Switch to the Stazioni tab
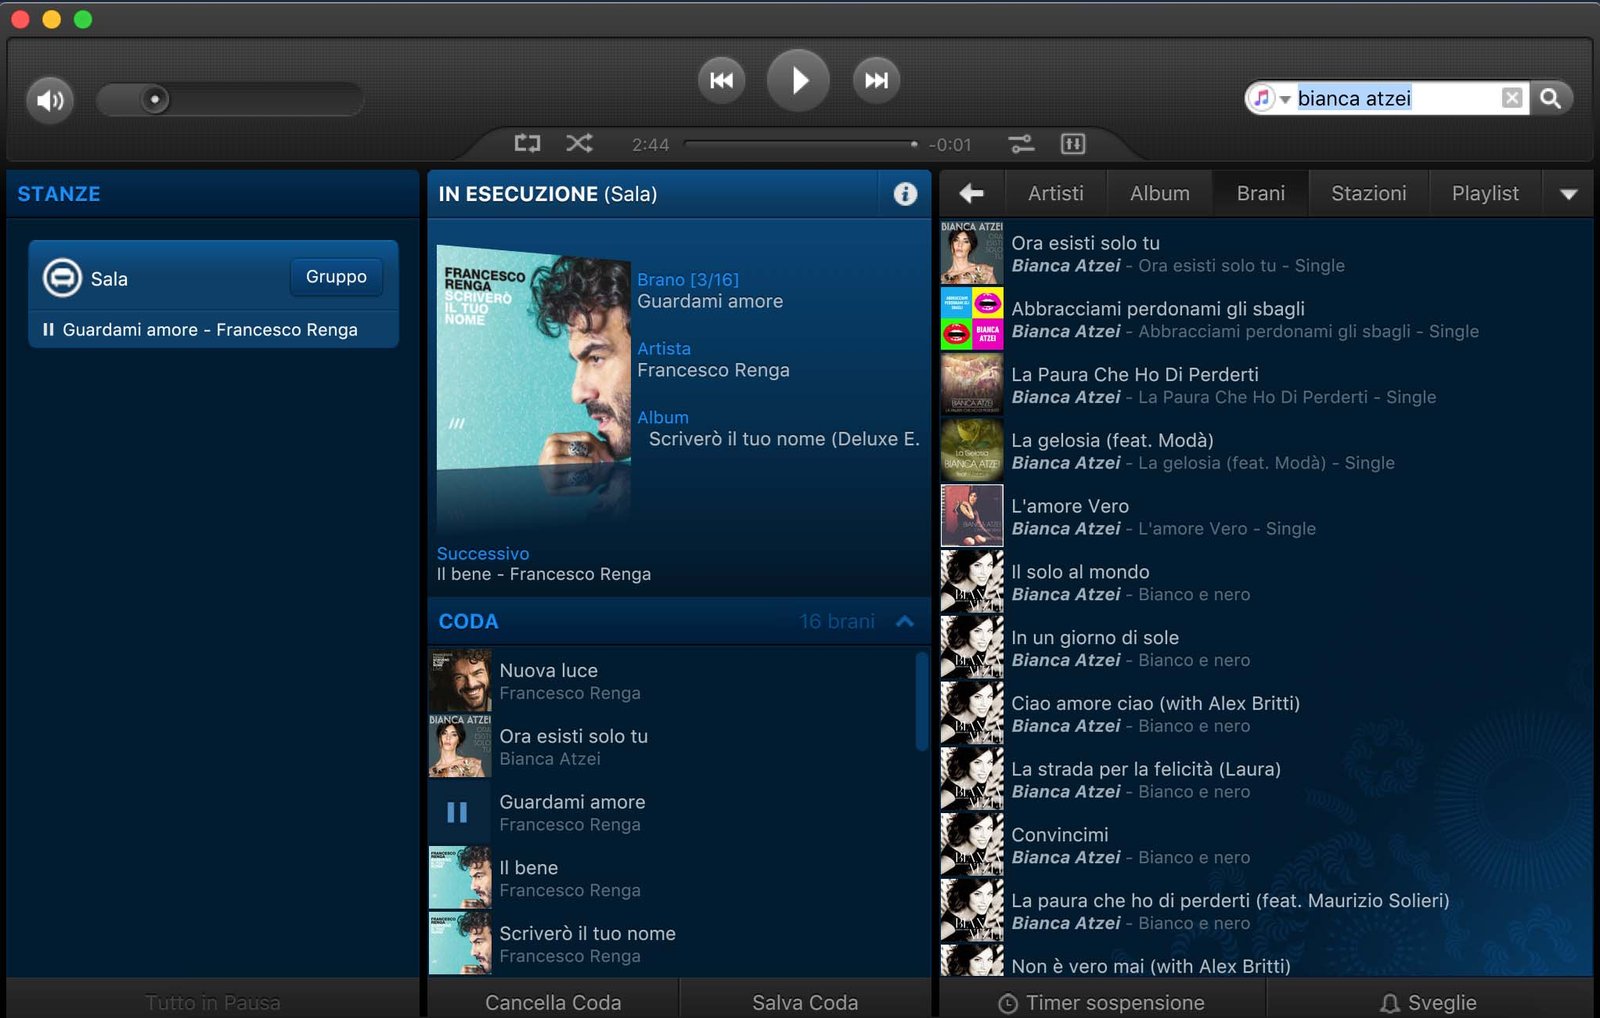The width and height of the screenshot is (1600, 1018). (x=1368, y=194)
